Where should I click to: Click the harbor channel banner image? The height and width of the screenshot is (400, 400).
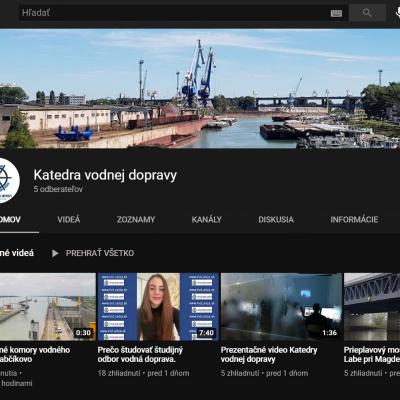point(200,89)
